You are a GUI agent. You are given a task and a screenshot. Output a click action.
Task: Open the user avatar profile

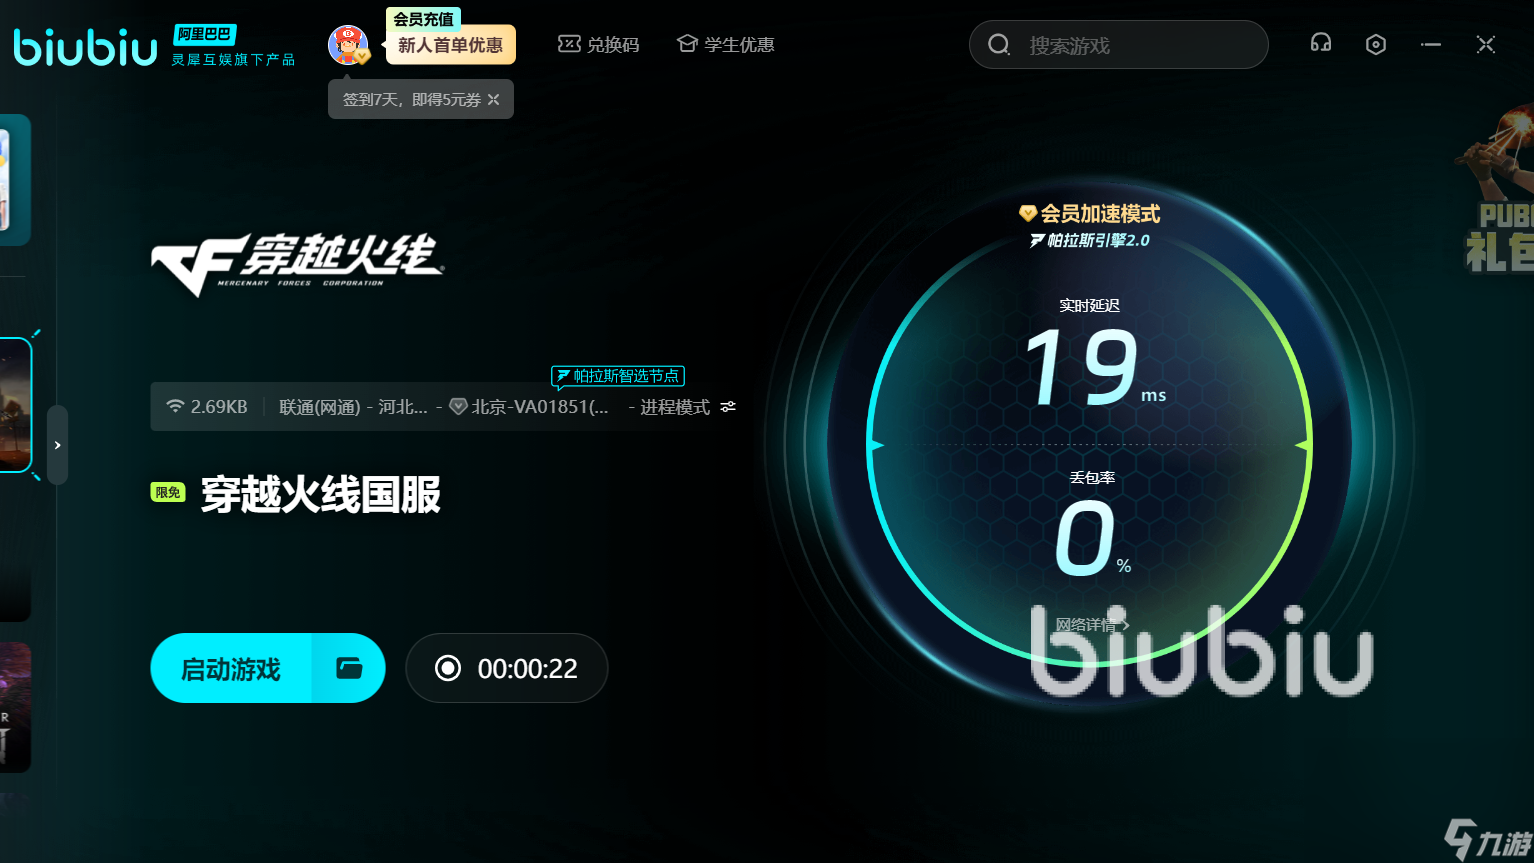pos(348,45)
